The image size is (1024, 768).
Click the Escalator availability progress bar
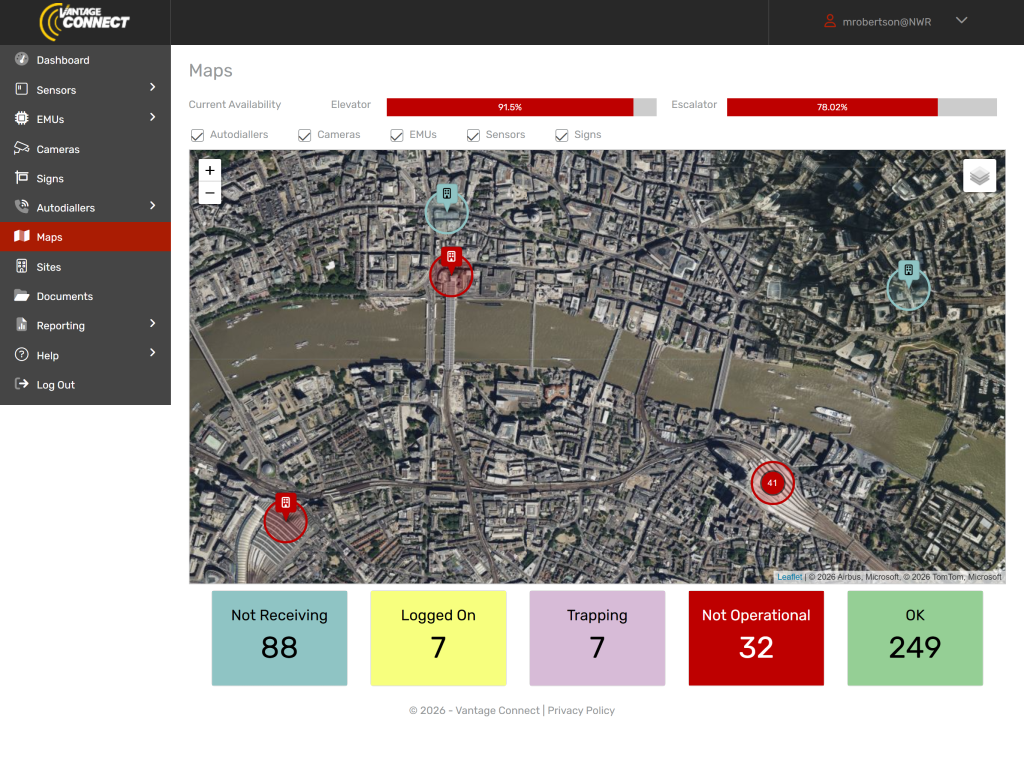861,107
